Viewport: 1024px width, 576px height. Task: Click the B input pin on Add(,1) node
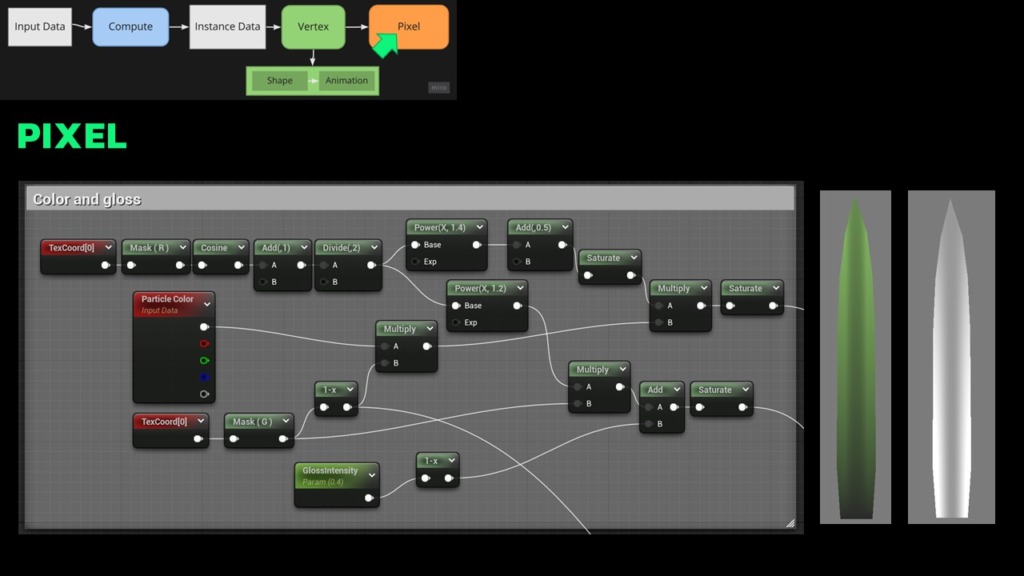coord(262,282)
